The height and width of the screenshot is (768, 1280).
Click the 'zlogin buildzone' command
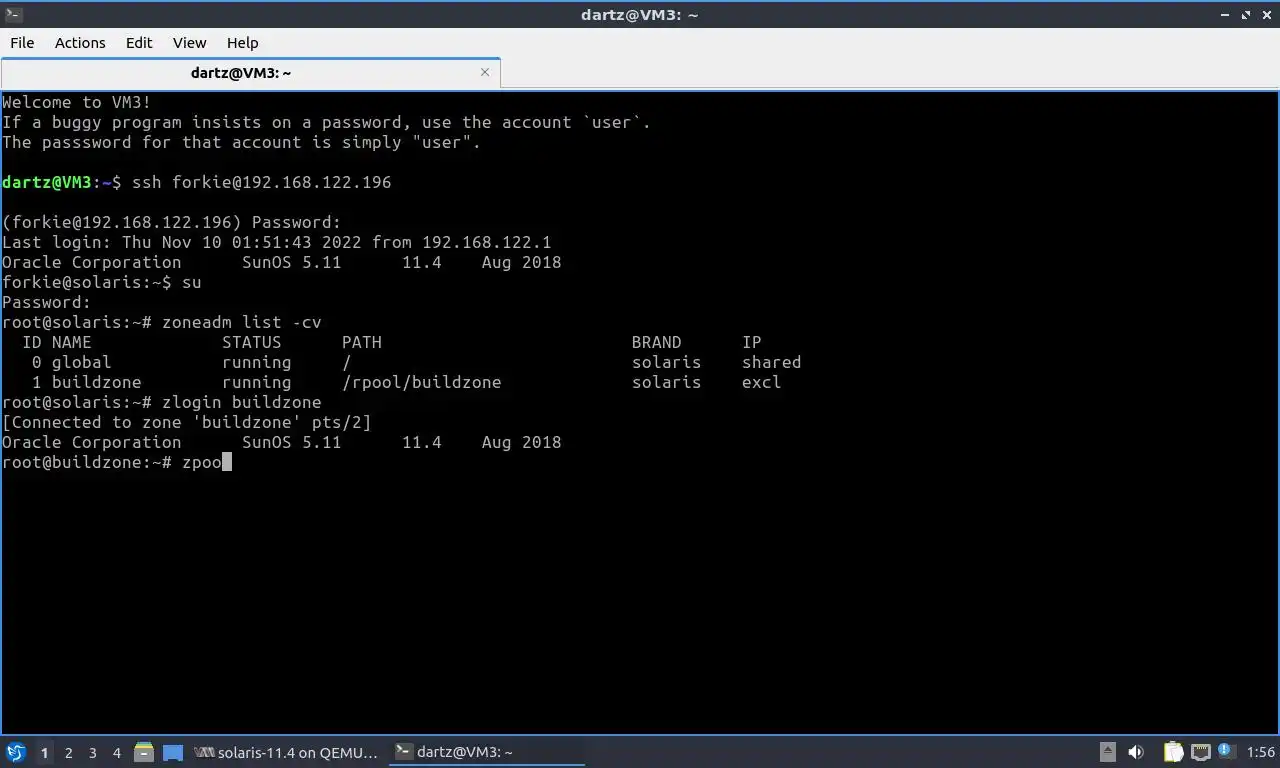[242, 402]
